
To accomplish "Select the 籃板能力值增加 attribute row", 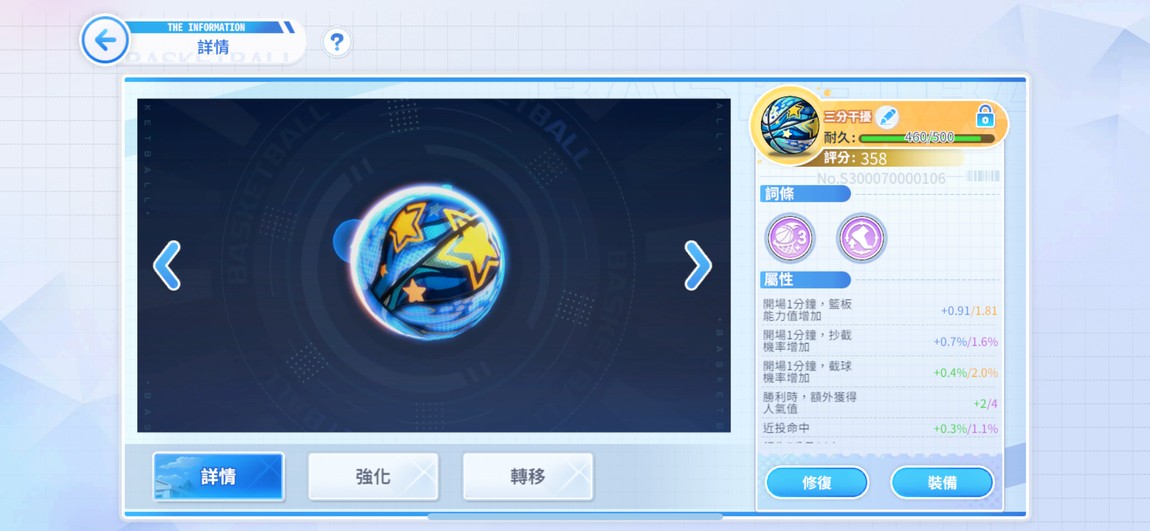I will [880, 310].
